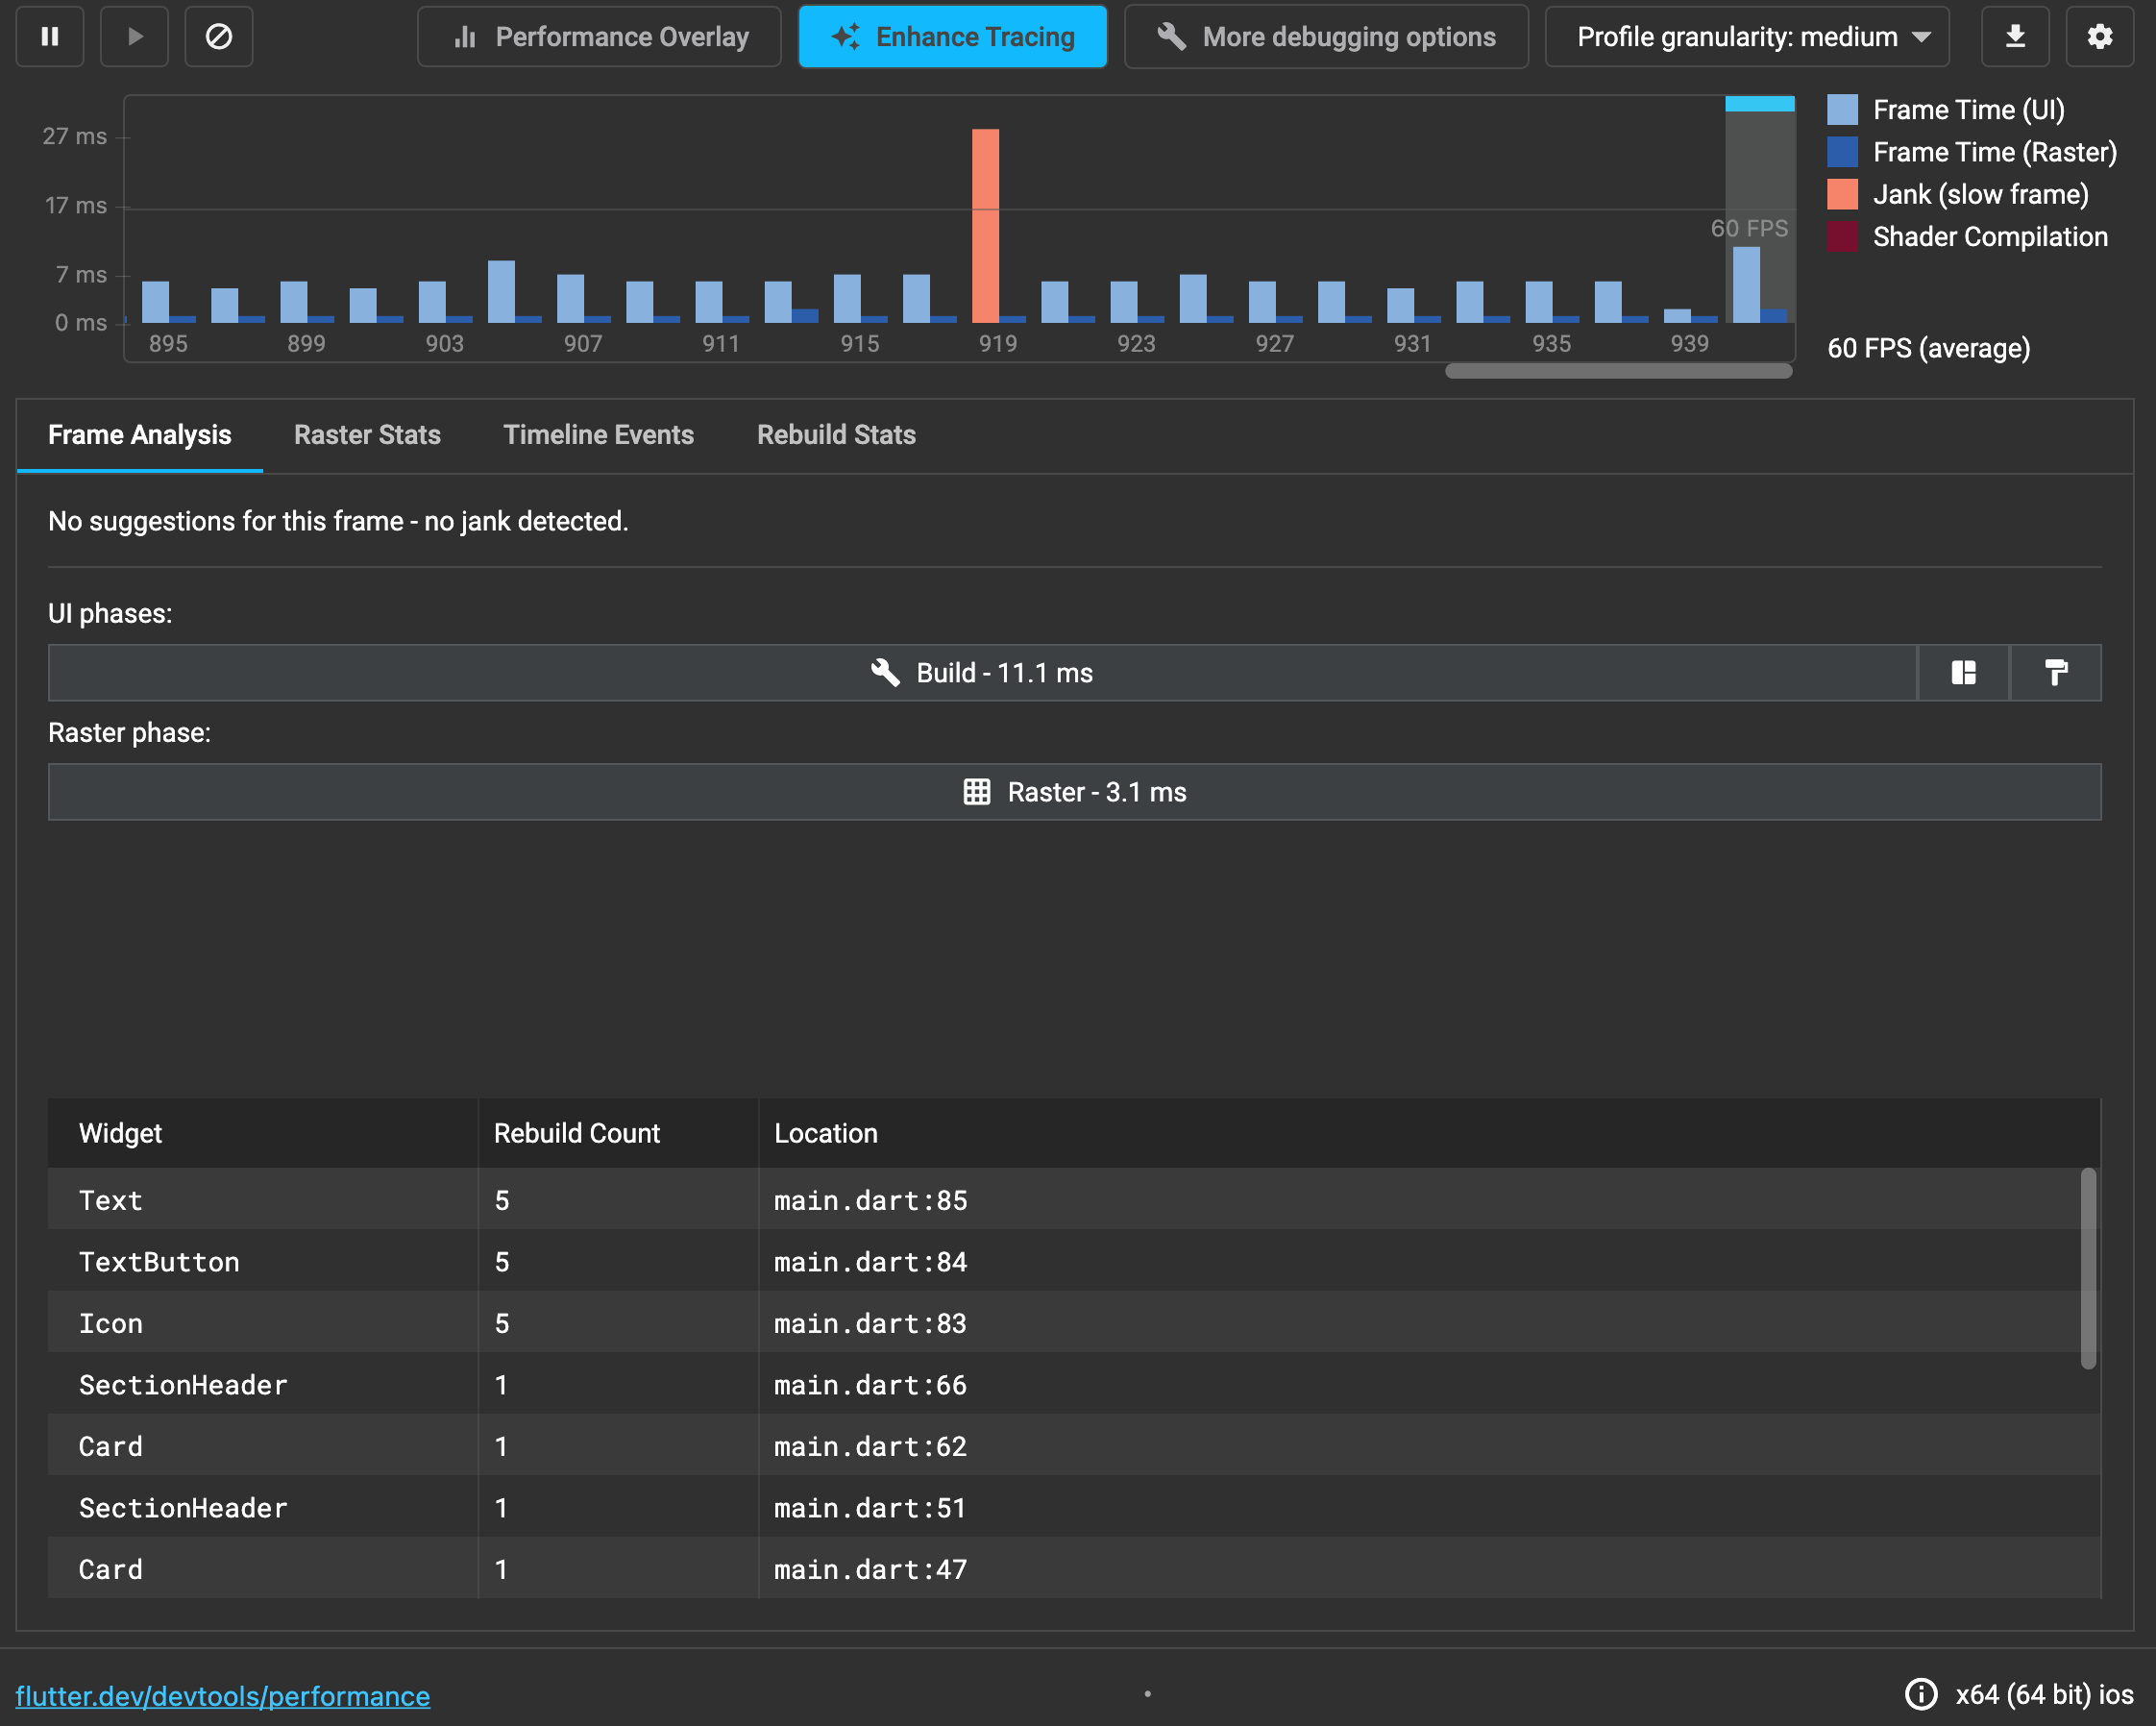Click the paint phase roller icon
Screen dimensions: 2156x1726
tap(2055, 673)
